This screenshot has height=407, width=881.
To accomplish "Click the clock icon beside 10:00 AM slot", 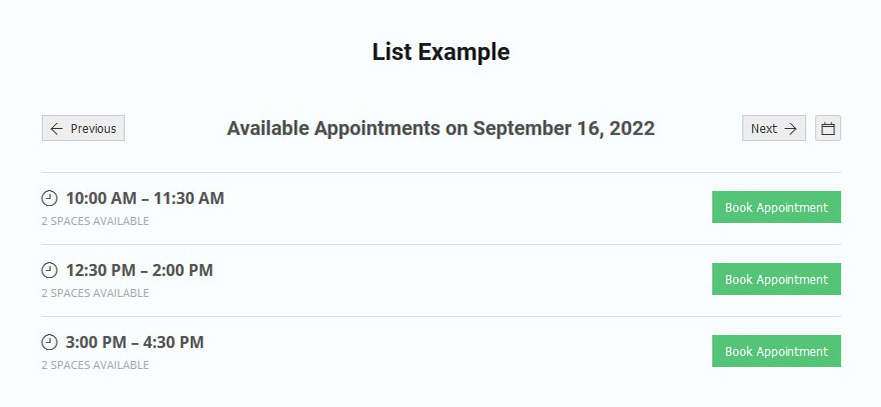I will click(x=50, y=198).
